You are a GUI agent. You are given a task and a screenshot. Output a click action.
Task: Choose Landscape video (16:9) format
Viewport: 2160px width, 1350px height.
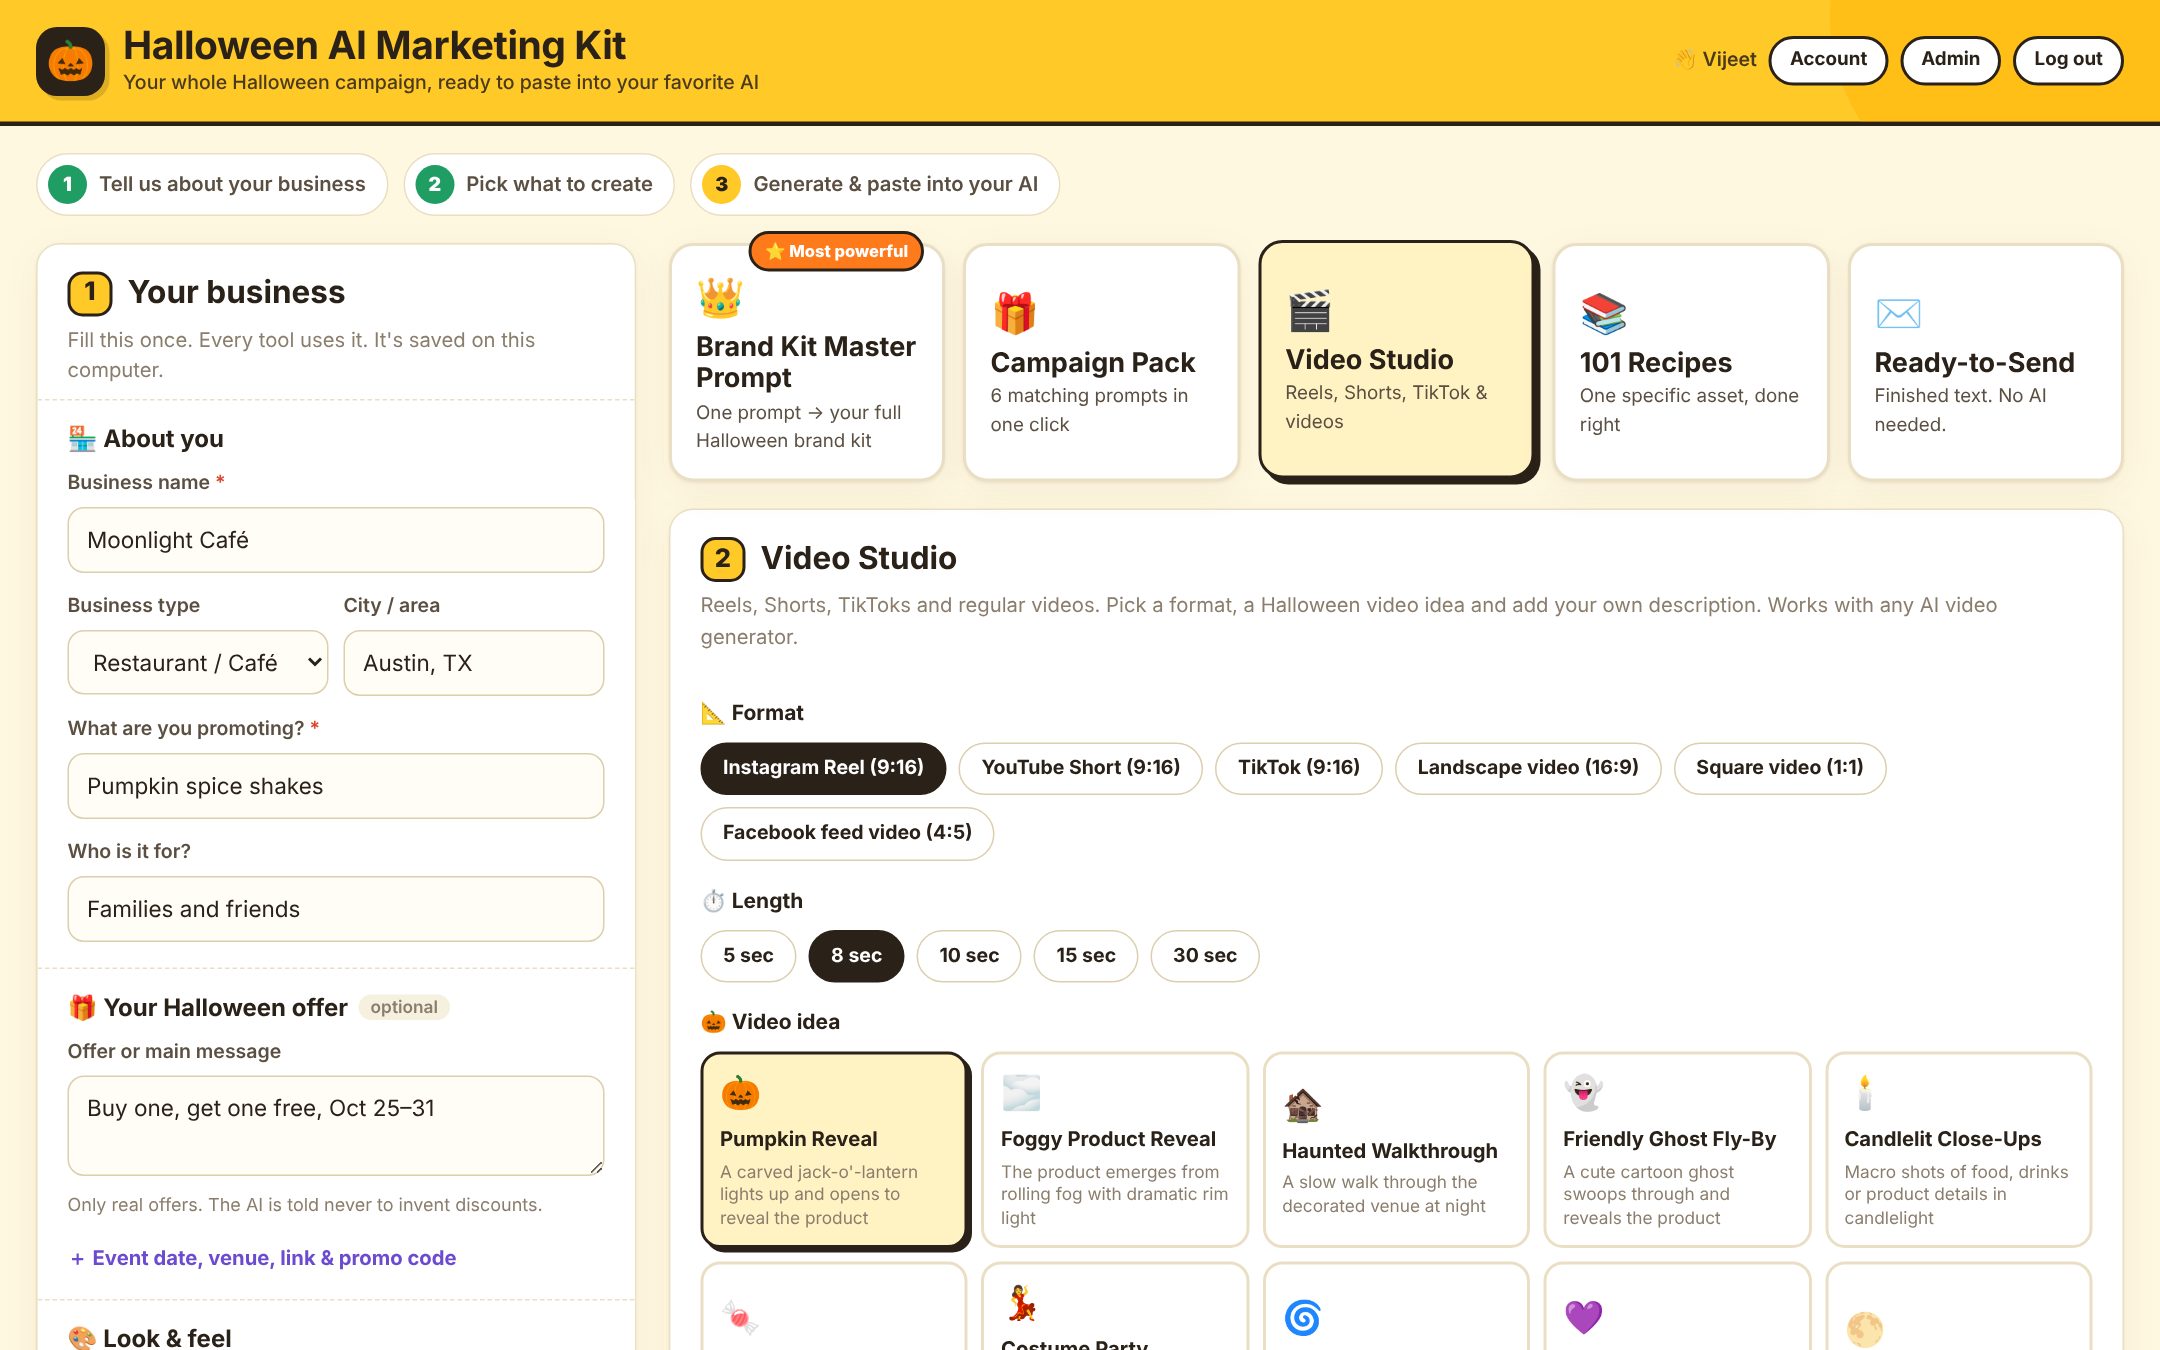(x=1527, y=768)
